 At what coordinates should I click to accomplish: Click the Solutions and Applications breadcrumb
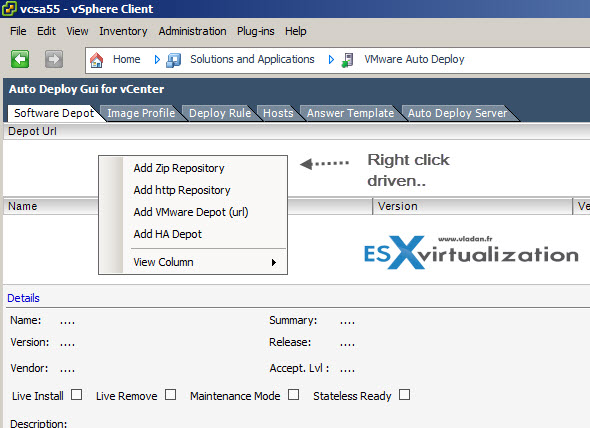[252, 59]
